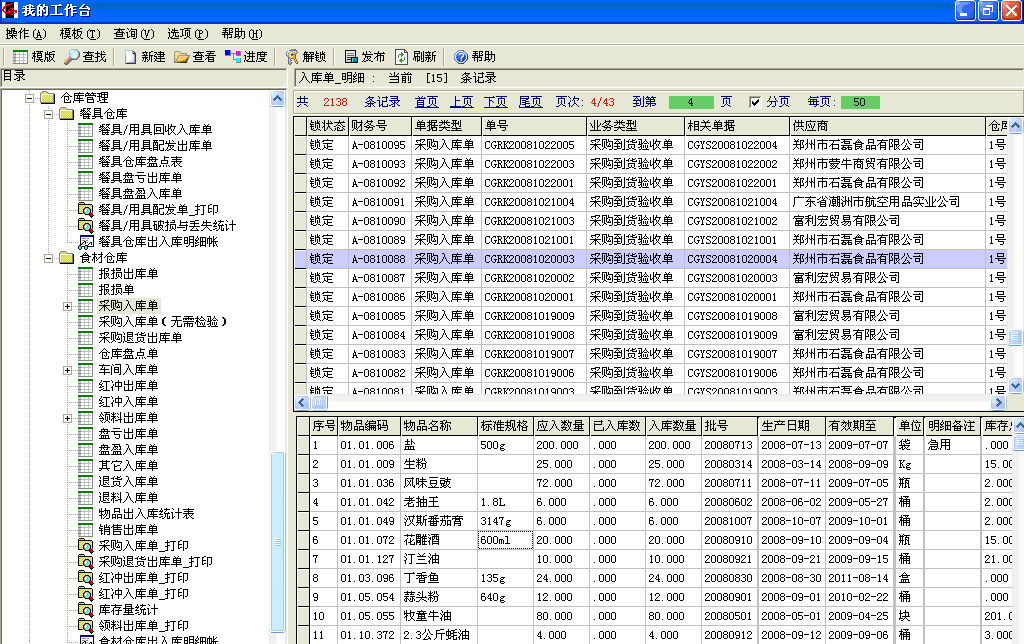Expand the 领料出库单 tree node
Viewport: 1024px width, 644px height.
click(68, 418)
